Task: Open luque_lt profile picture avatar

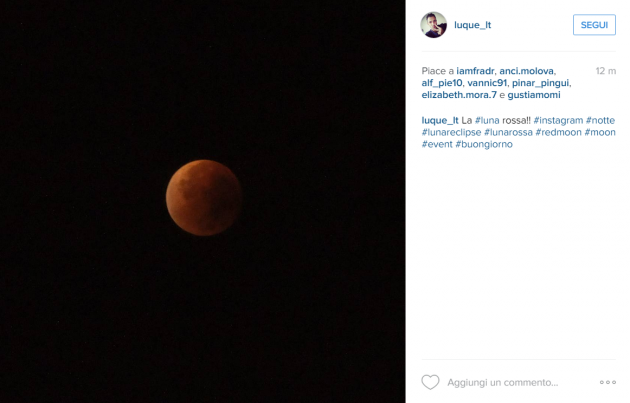Action: (x=434, y=25)
